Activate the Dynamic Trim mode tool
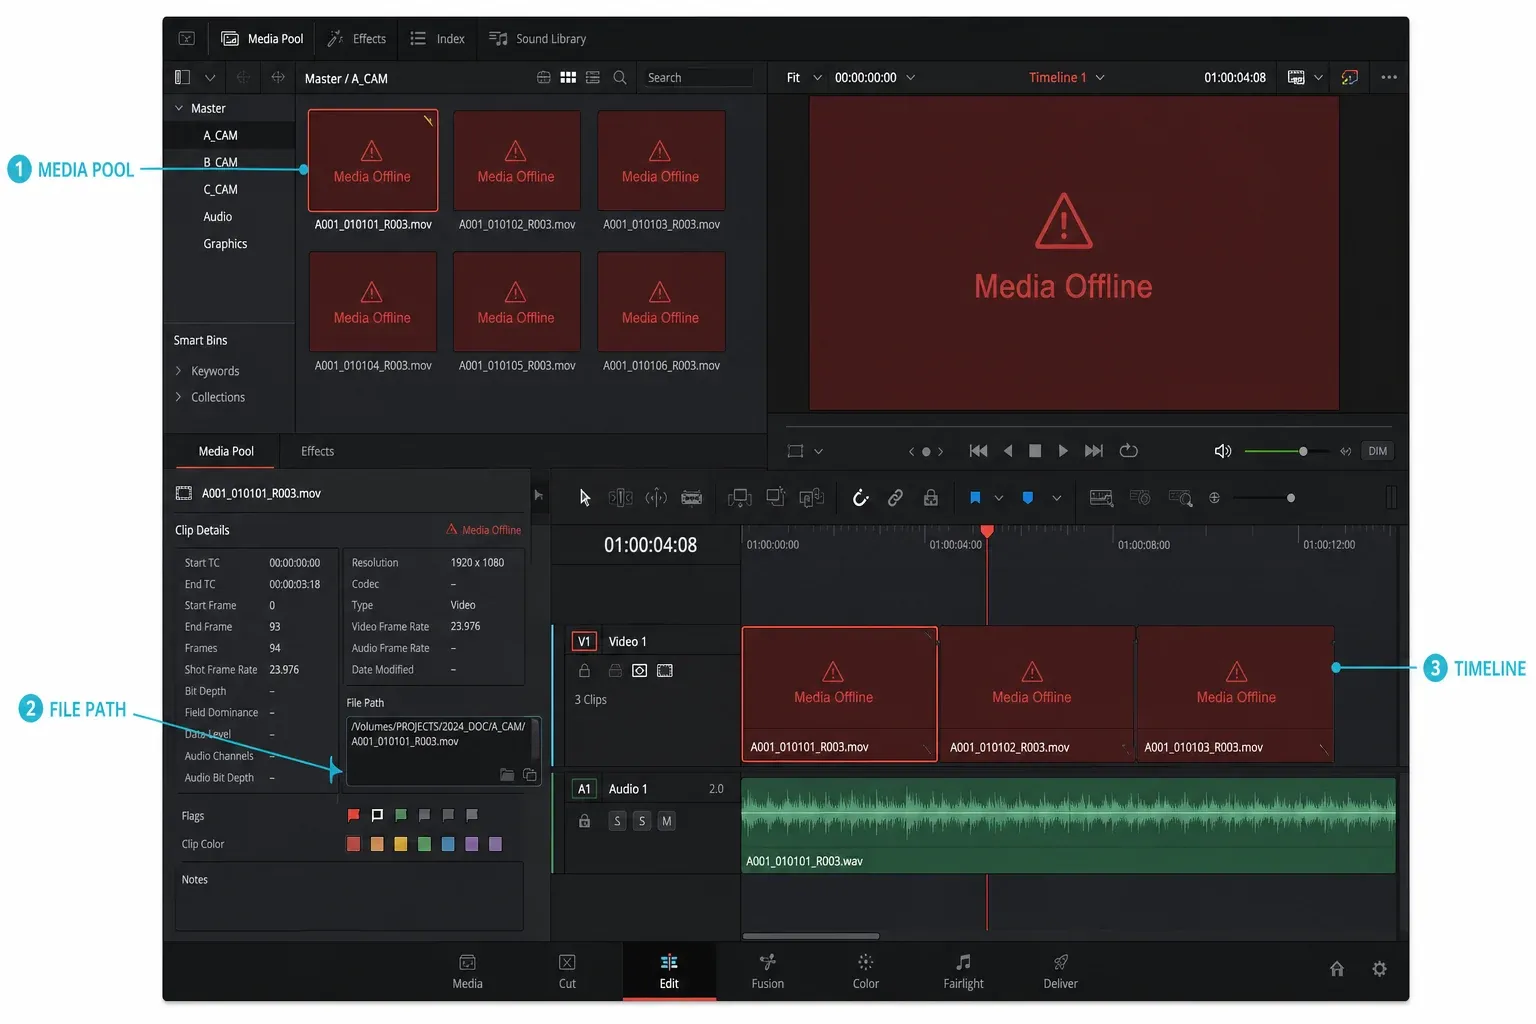The image size is (1536, 1024). pos(656,497)
